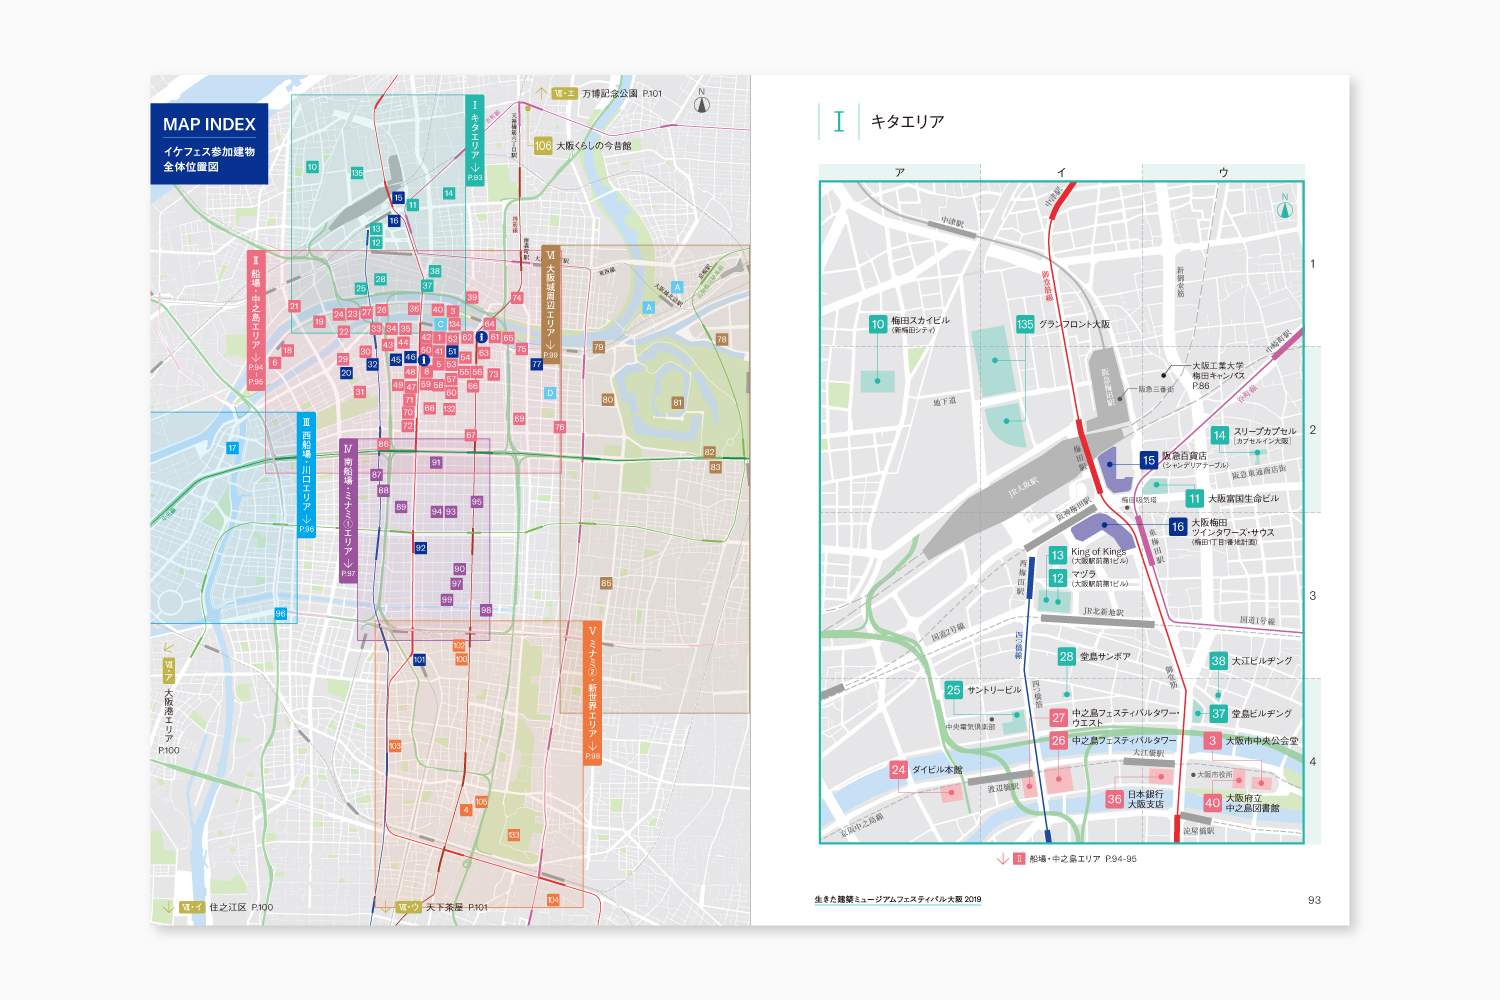Select marker 135 on the MAP INDEX map

pos(357,173)
